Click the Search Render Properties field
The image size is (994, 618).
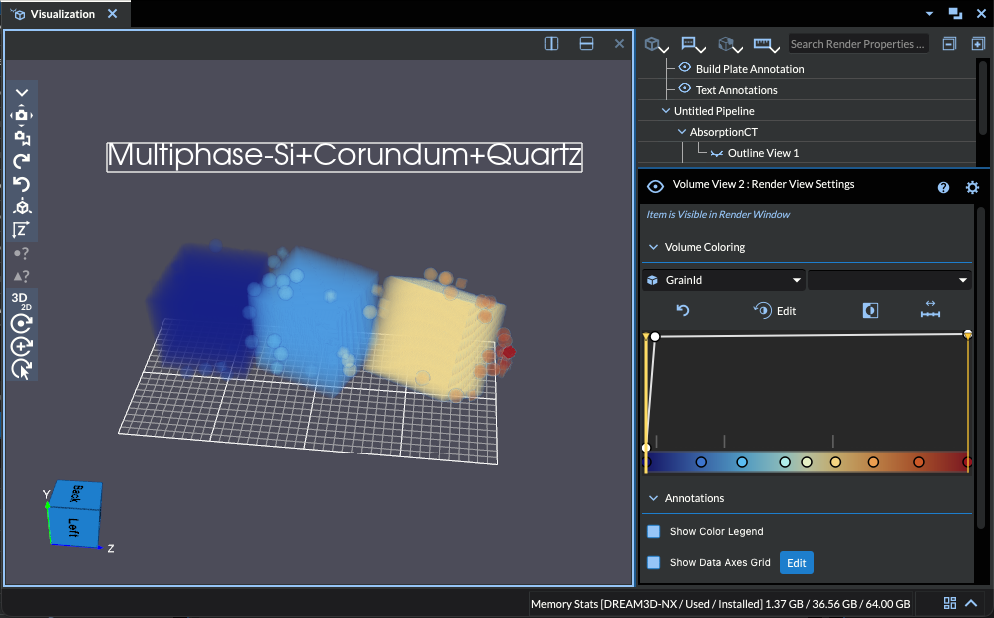(x=858, y=44)
